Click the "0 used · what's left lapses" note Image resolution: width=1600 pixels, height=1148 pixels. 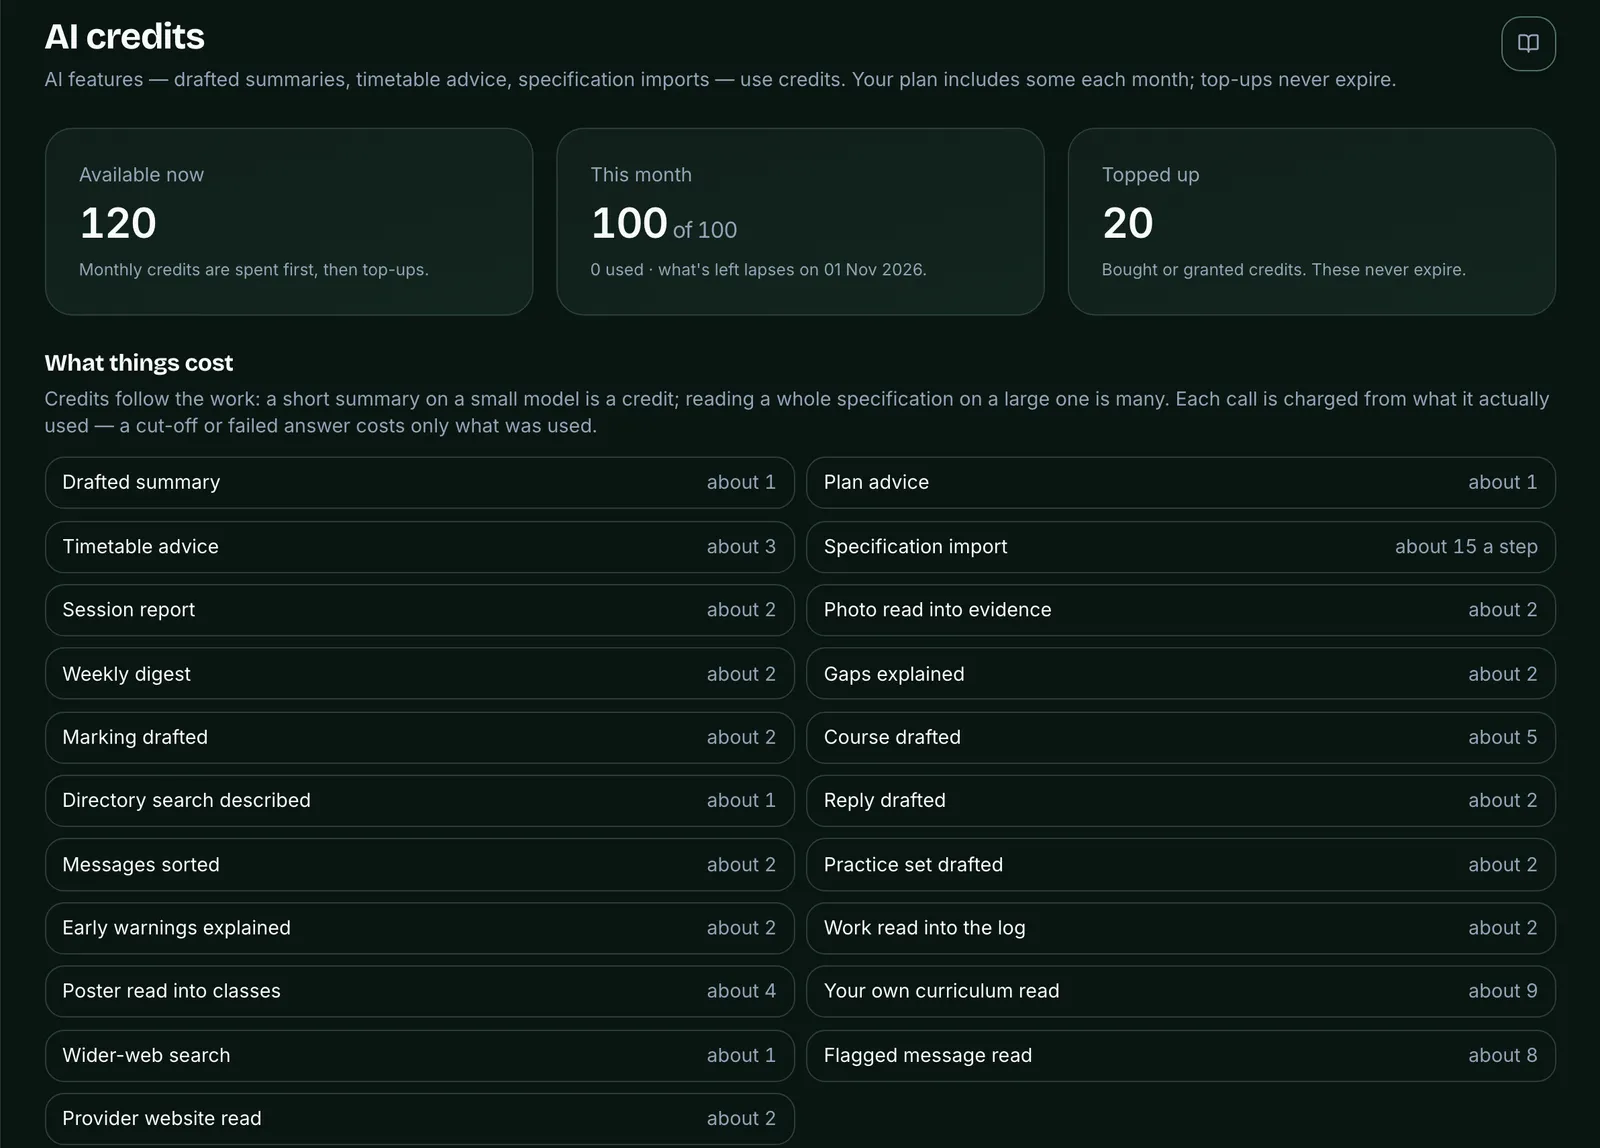pyautogui.click(x=758, y=270)
